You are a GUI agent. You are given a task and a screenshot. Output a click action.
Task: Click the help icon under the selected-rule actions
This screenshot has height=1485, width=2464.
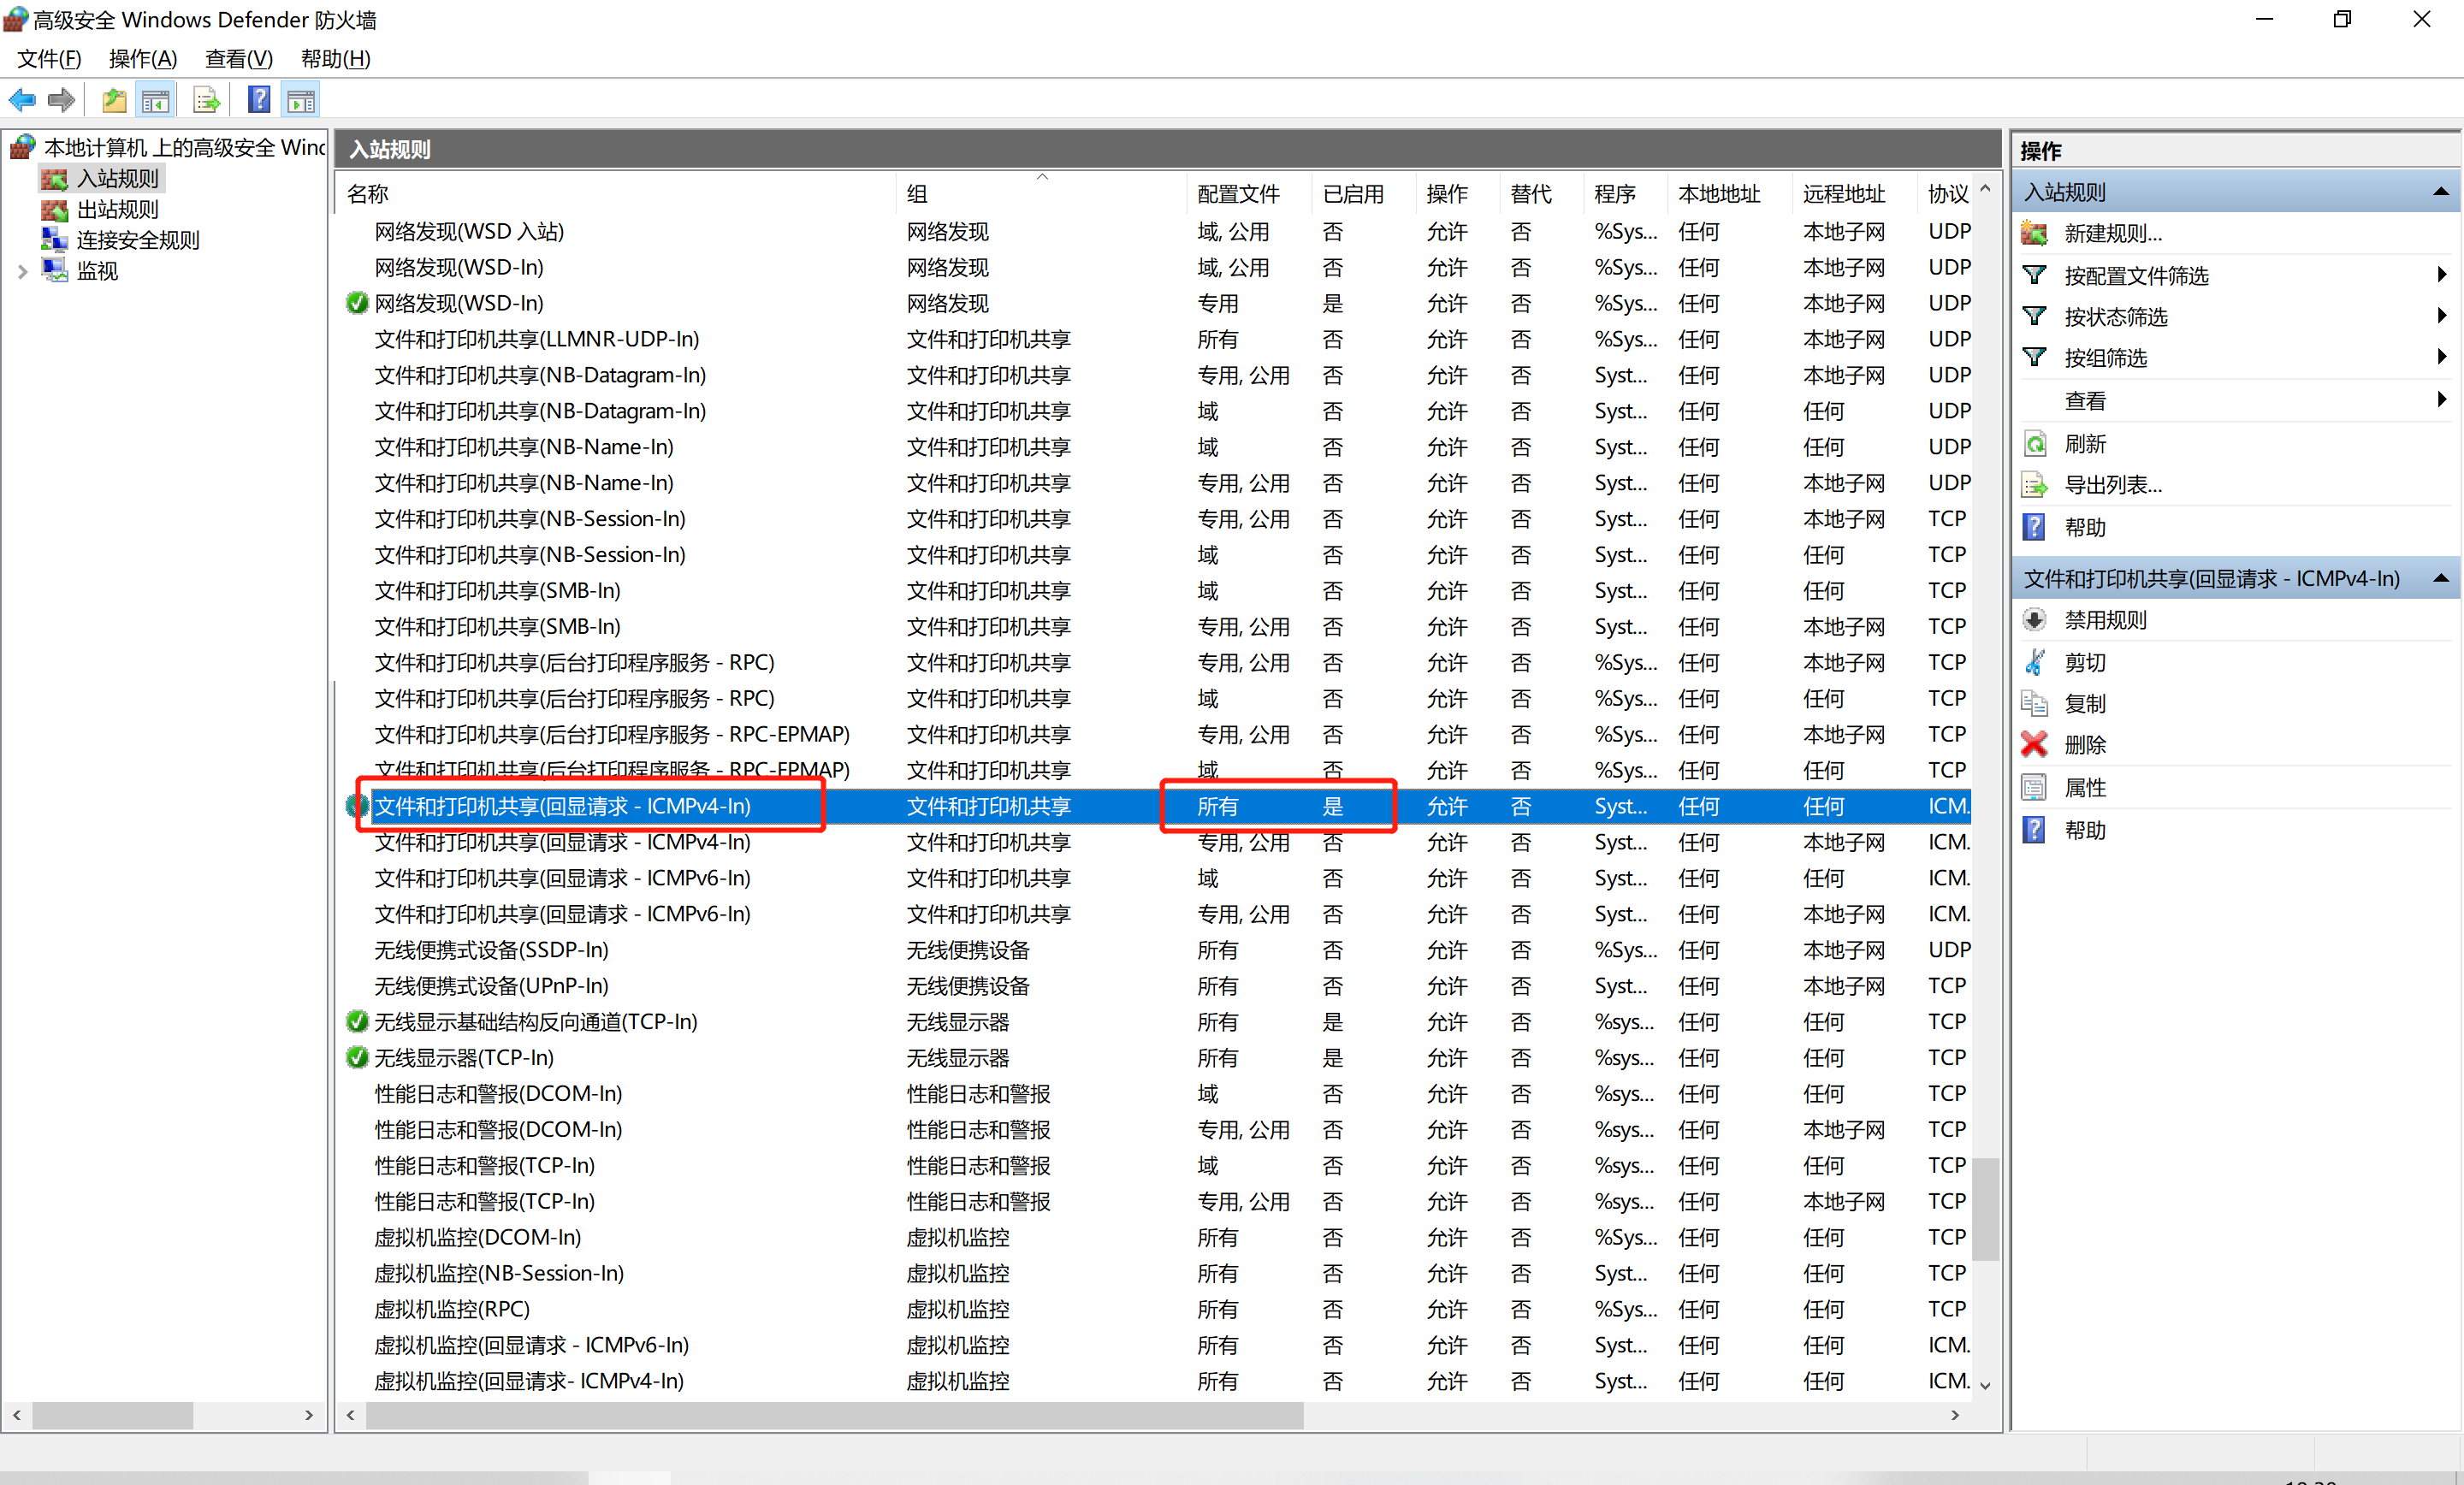click(x=2034, y=830)
